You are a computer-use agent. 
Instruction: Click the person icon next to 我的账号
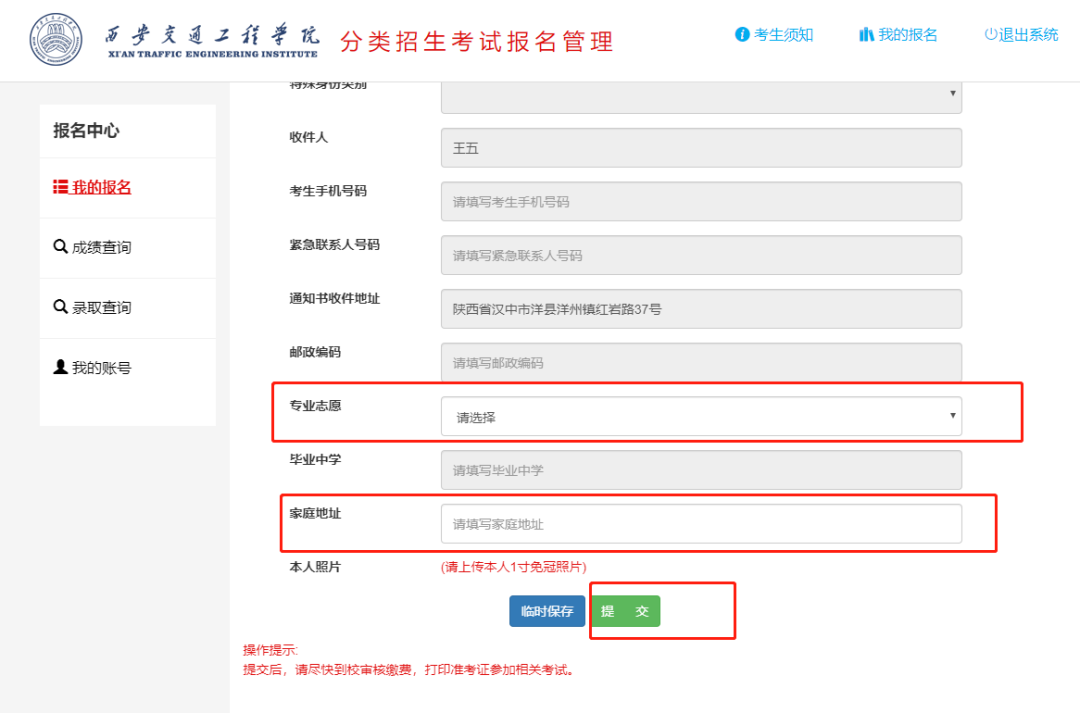[x=60, y=368]
